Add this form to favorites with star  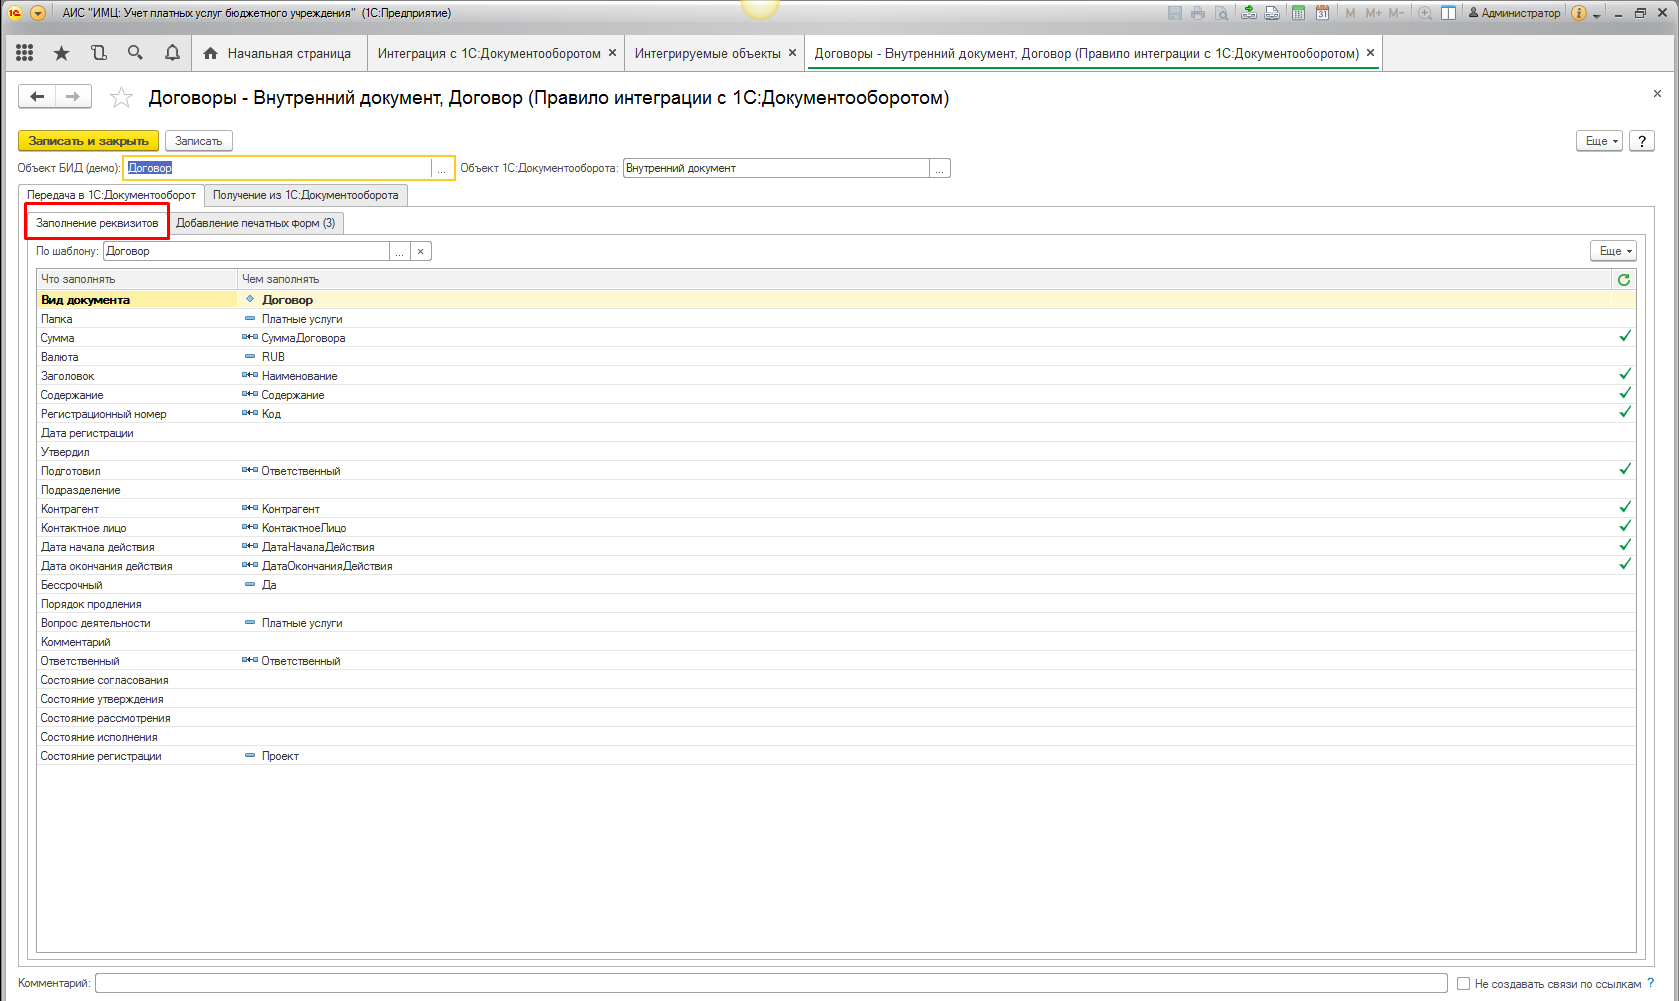pyautogui.click(x=121, y=97)
